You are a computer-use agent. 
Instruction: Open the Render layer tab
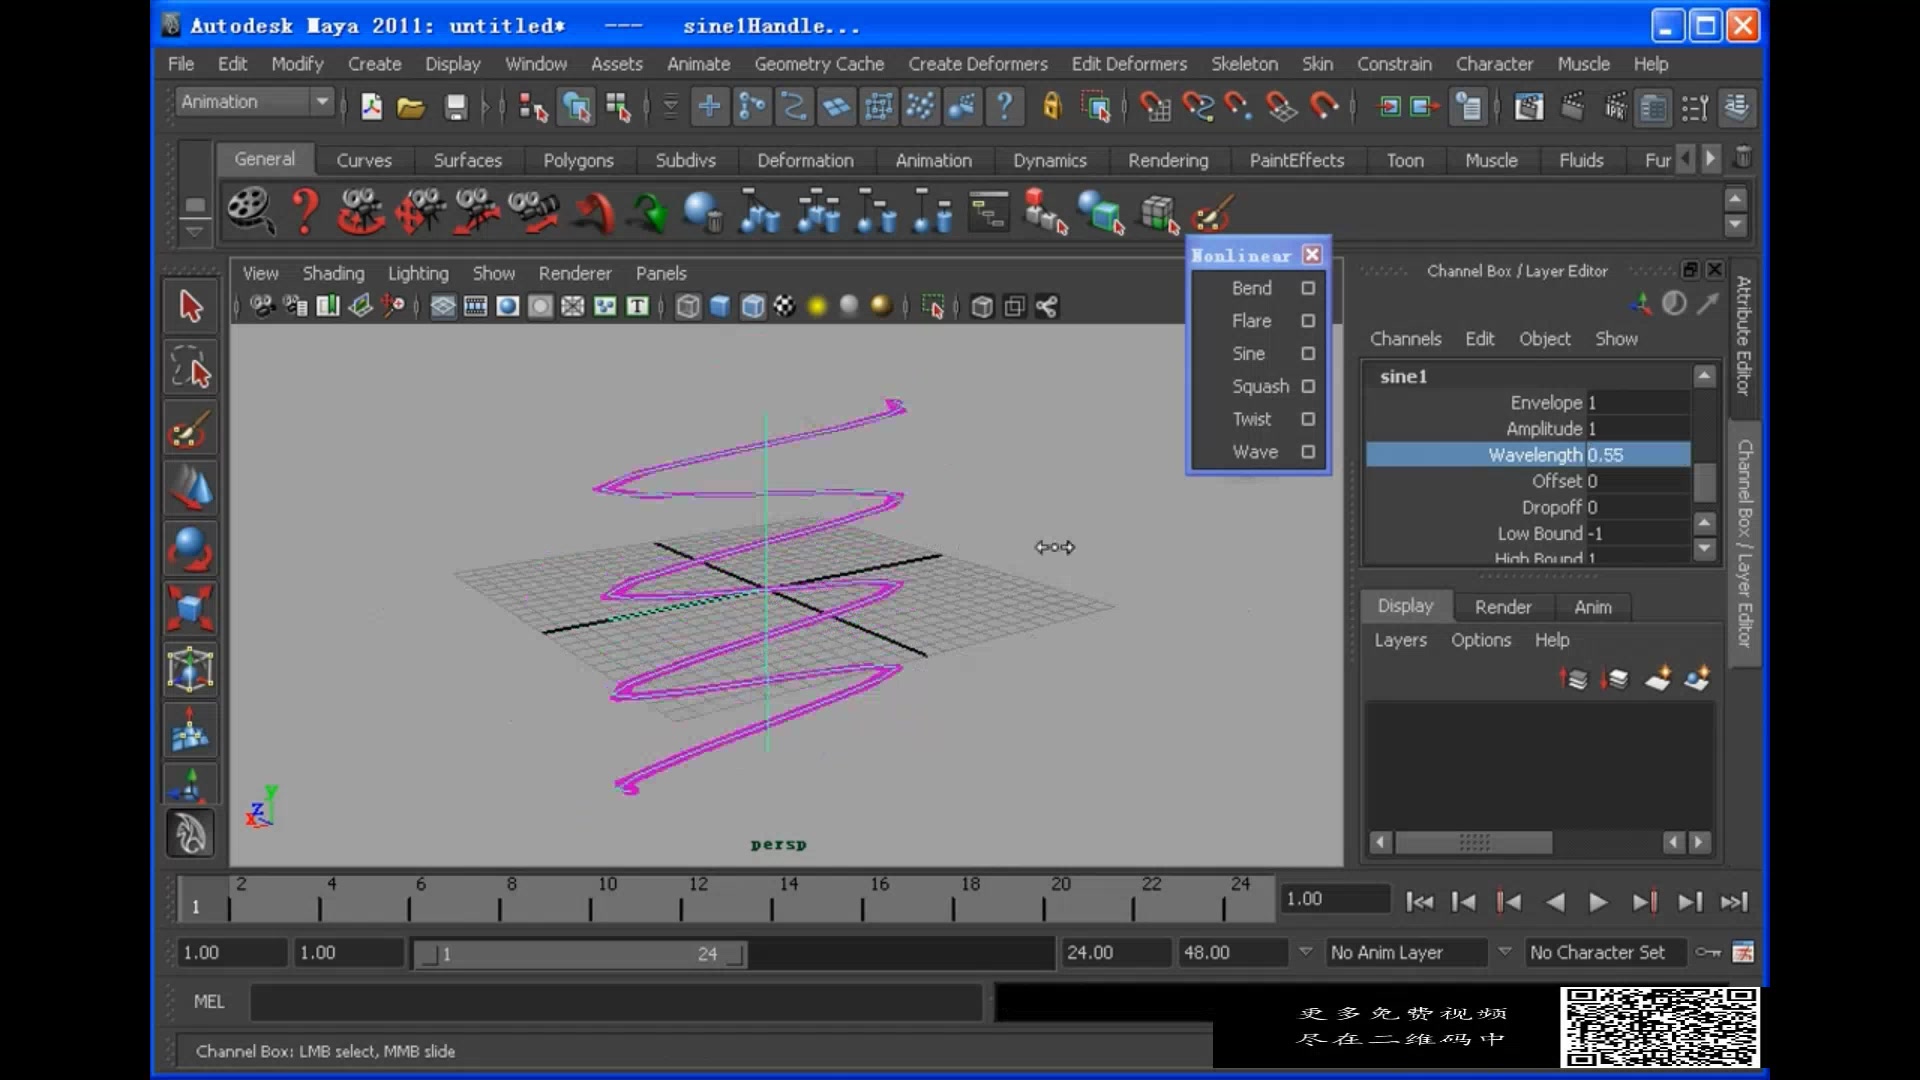[1502, 607]
